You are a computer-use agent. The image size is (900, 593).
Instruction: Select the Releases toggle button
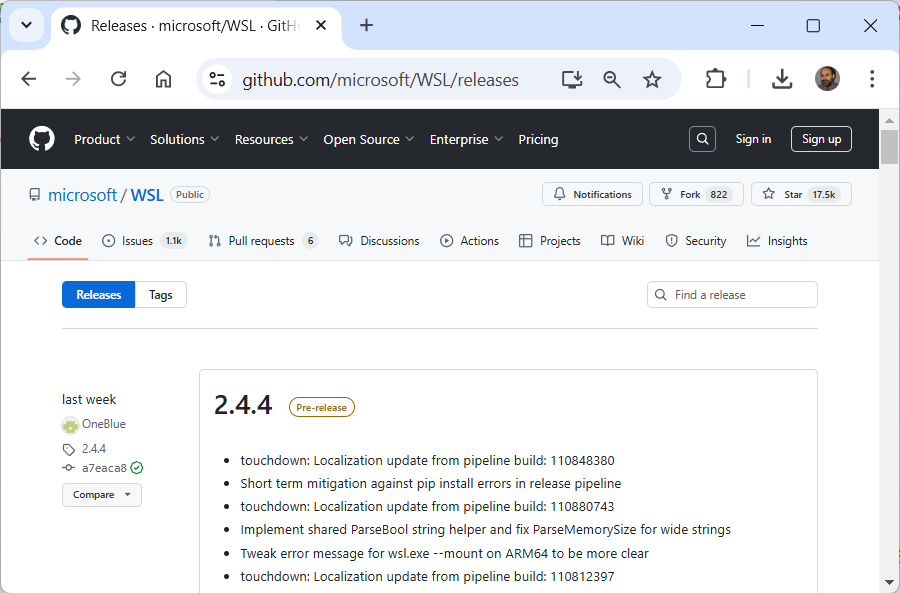coord(99,295)
